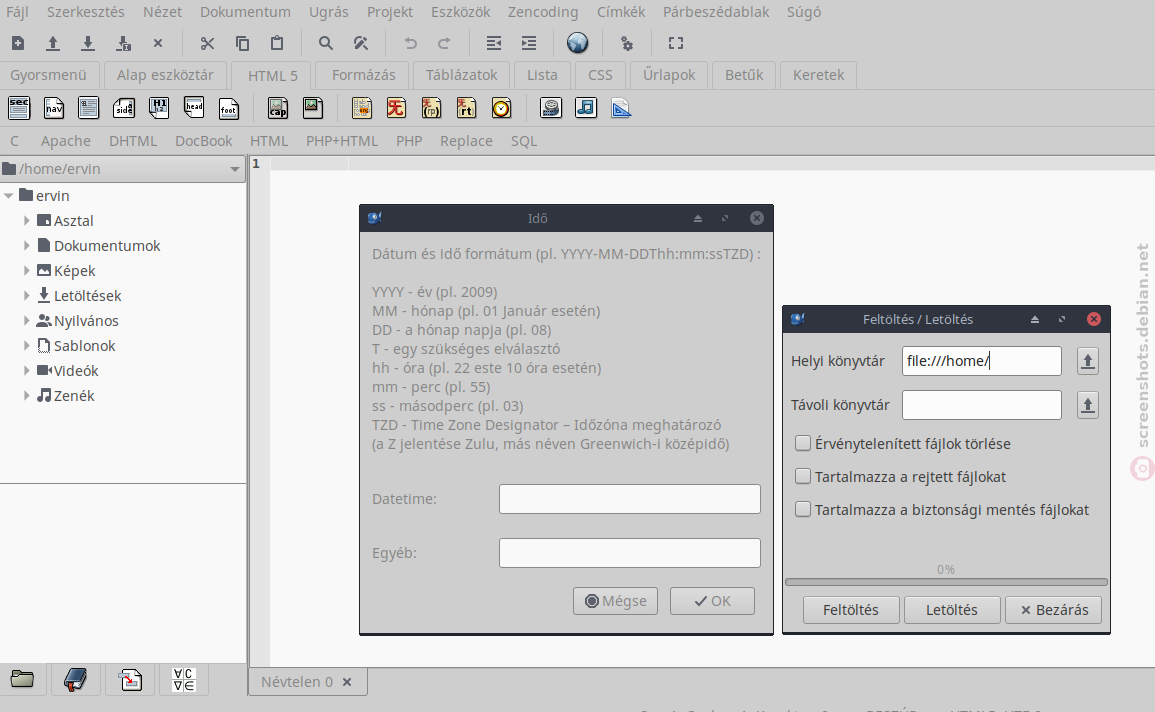Open the bookmarks book icon in sidebar
This screenshot has height=712, width=1155.
[76, 679]
